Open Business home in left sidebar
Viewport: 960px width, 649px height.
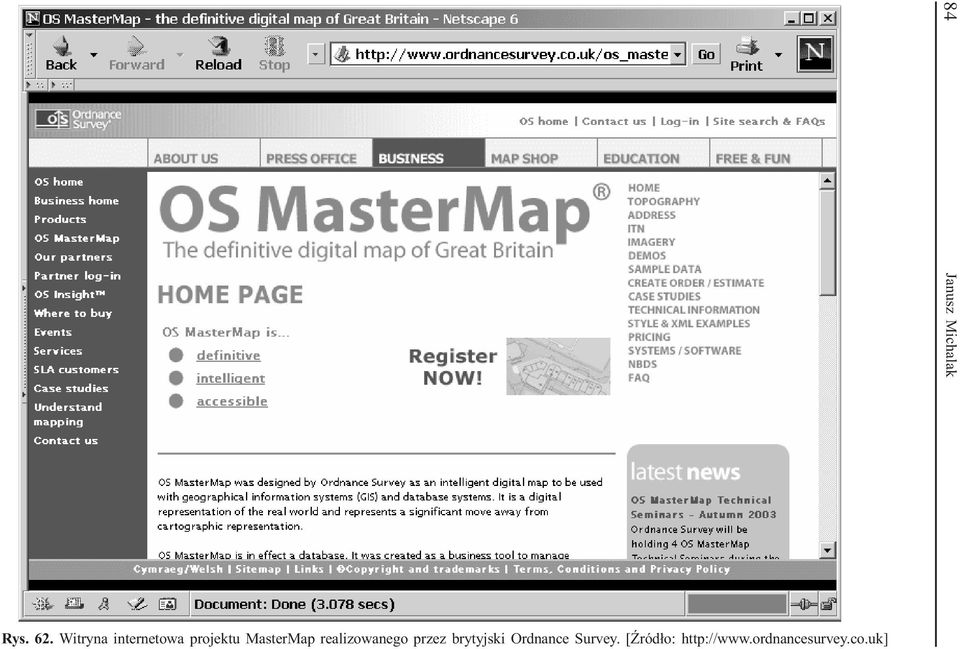(77, 201)
